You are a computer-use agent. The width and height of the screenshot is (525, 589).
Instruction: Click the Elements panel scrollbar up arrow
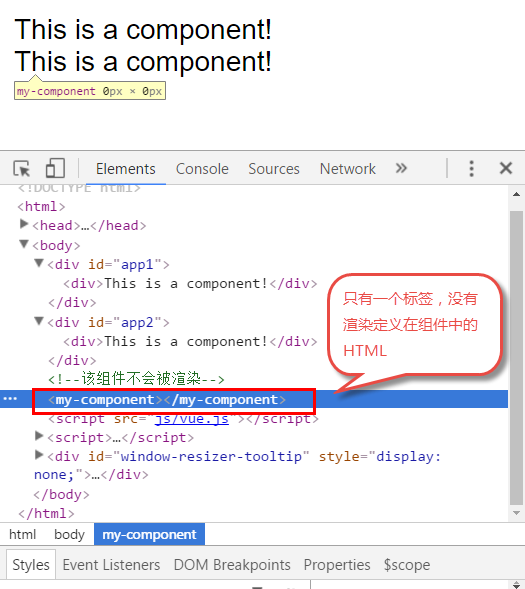(516, 194)
